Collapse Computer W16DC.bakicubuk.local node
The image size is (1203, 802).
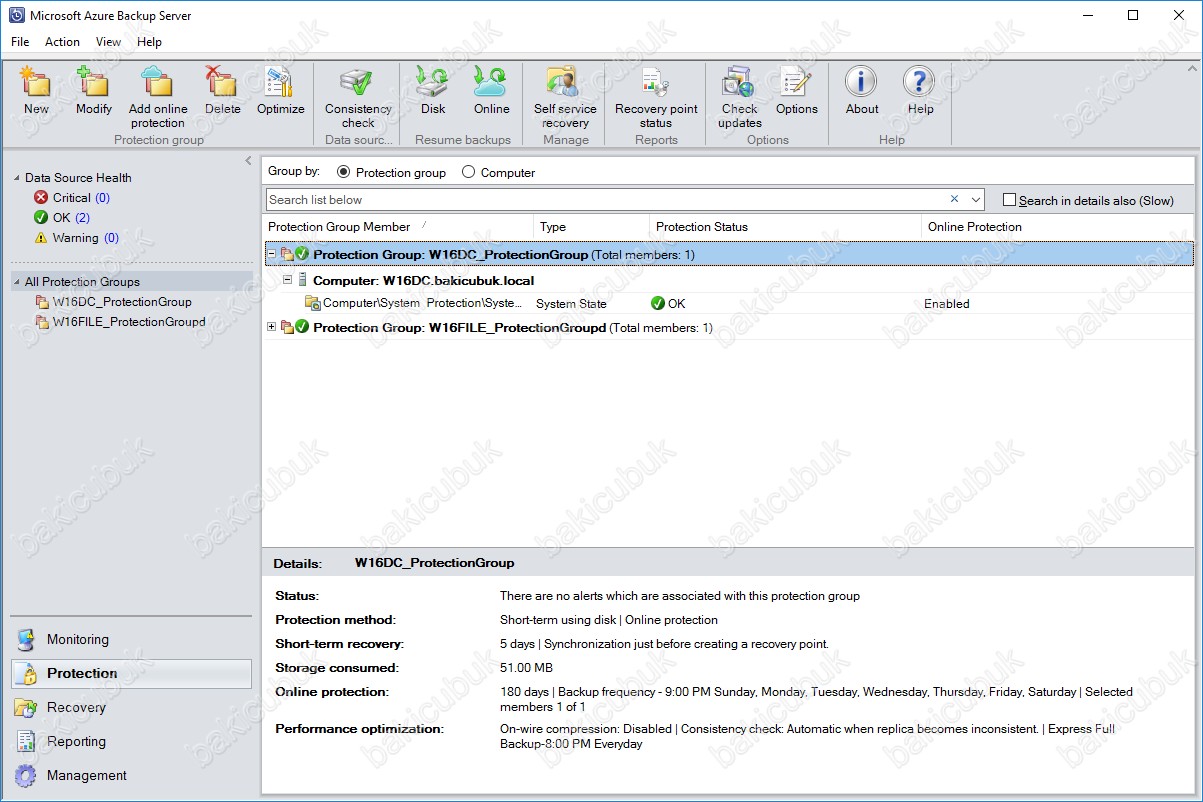(287, 280)
